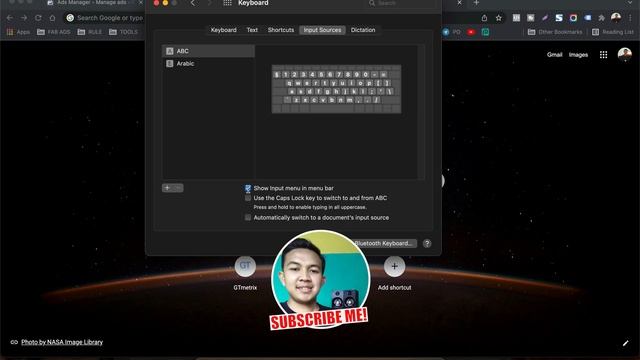Screen dimensions: 640x360
Task: Open RULE bookmark folder
Action: (x=89, y=32)
